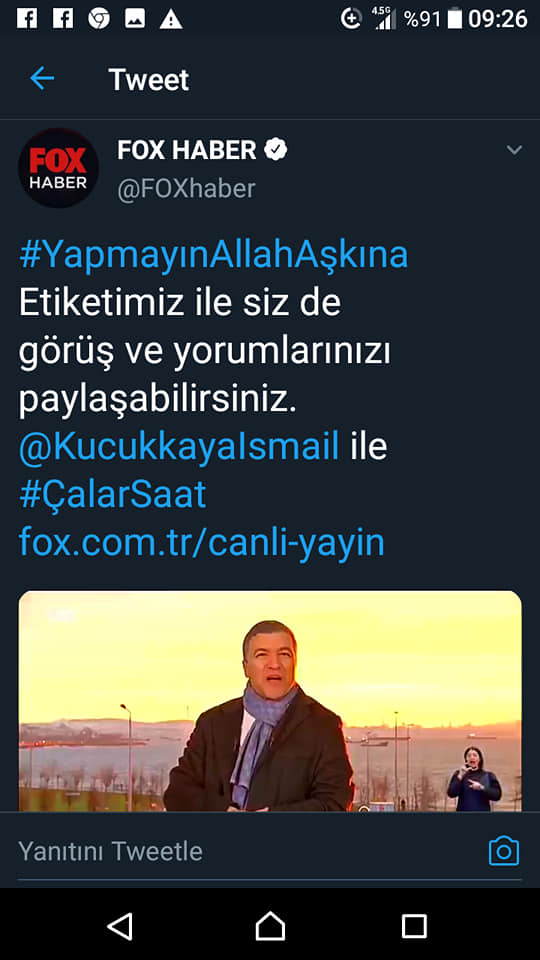The image size is (540, 960).
Task: Tap the back arrow beside Tweet
Action: [x=42, y=79]
